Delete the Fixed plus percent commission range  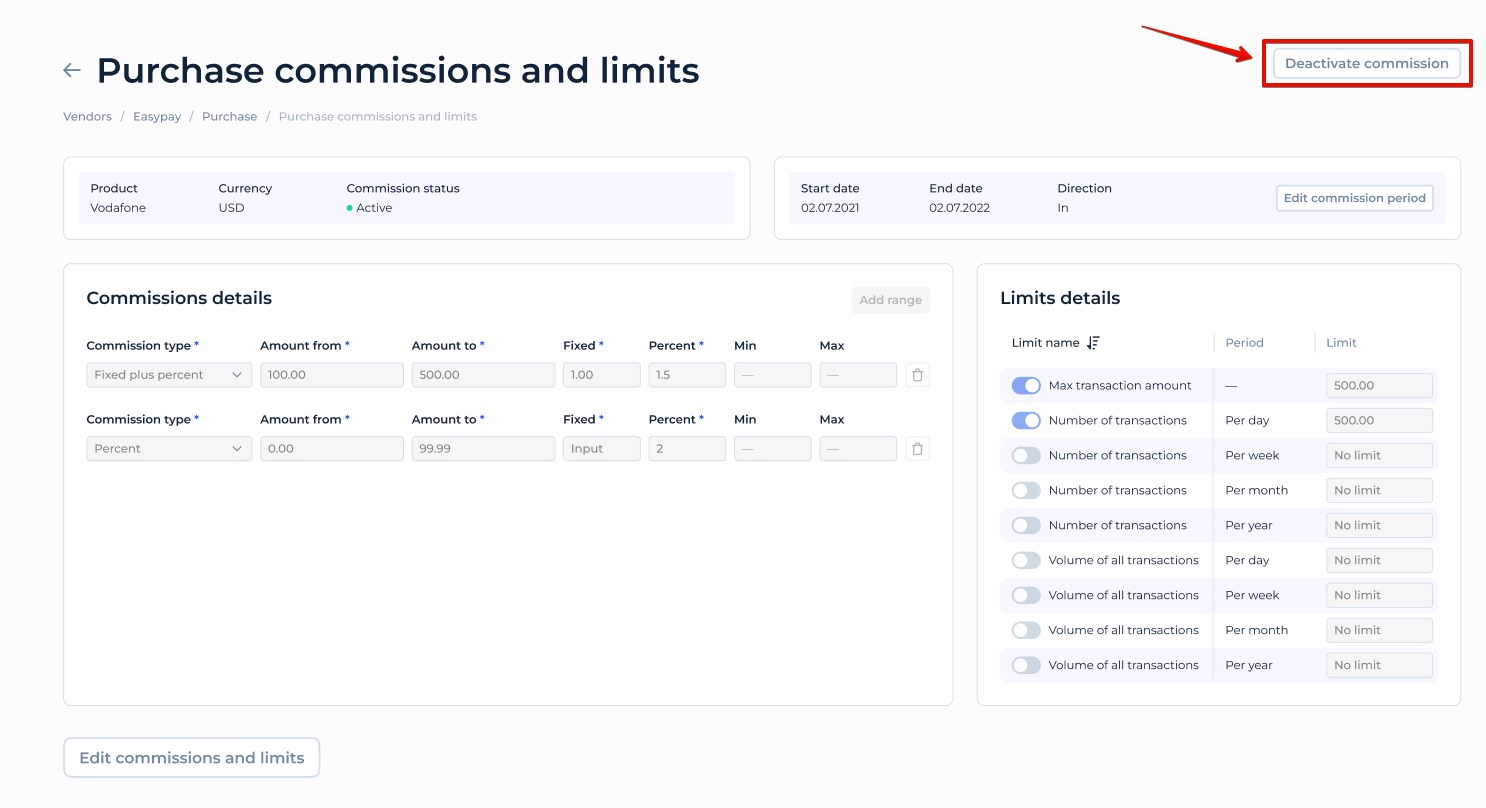(x=917, y=374)
